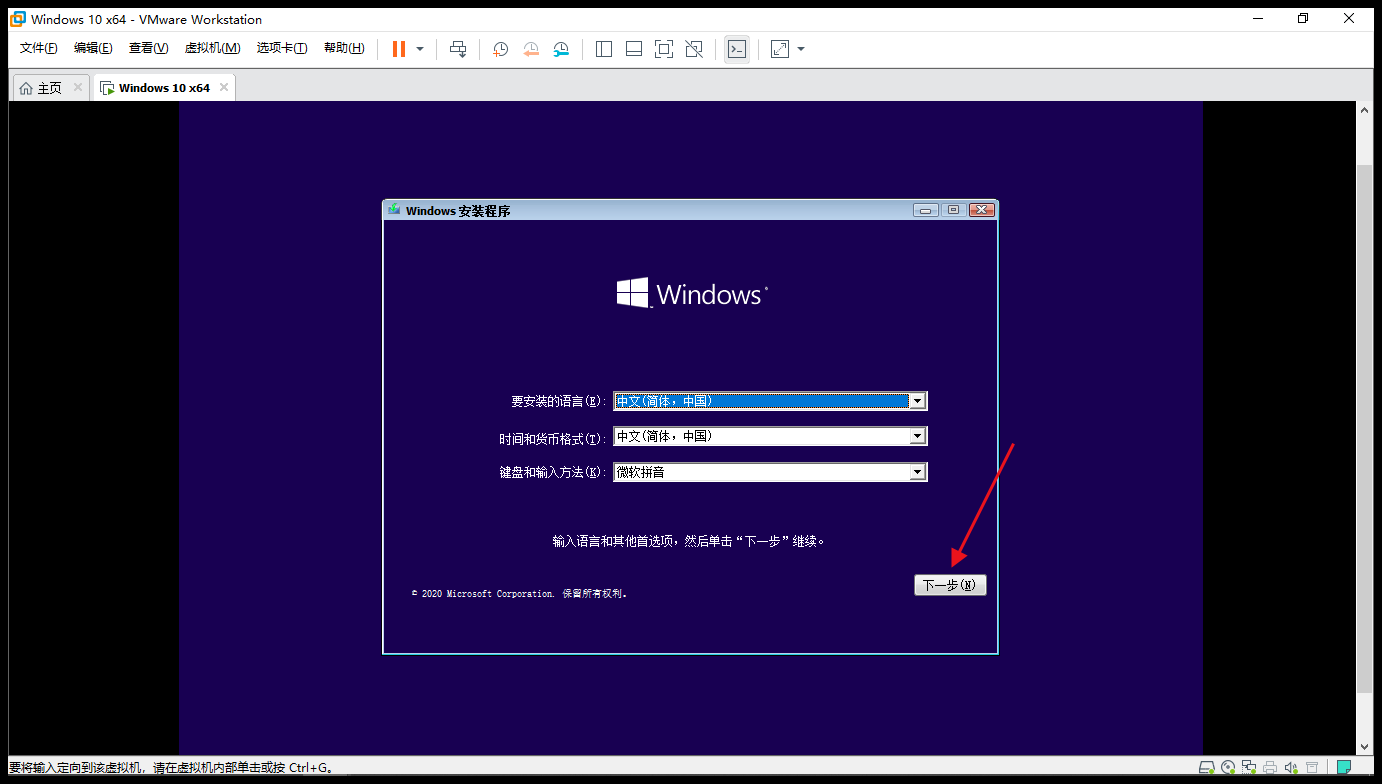The width and height of the screenshot is (1382, 784).
Task: Open the 文件(F) menu
Action: pyautogui.click(x=39, y=48)
